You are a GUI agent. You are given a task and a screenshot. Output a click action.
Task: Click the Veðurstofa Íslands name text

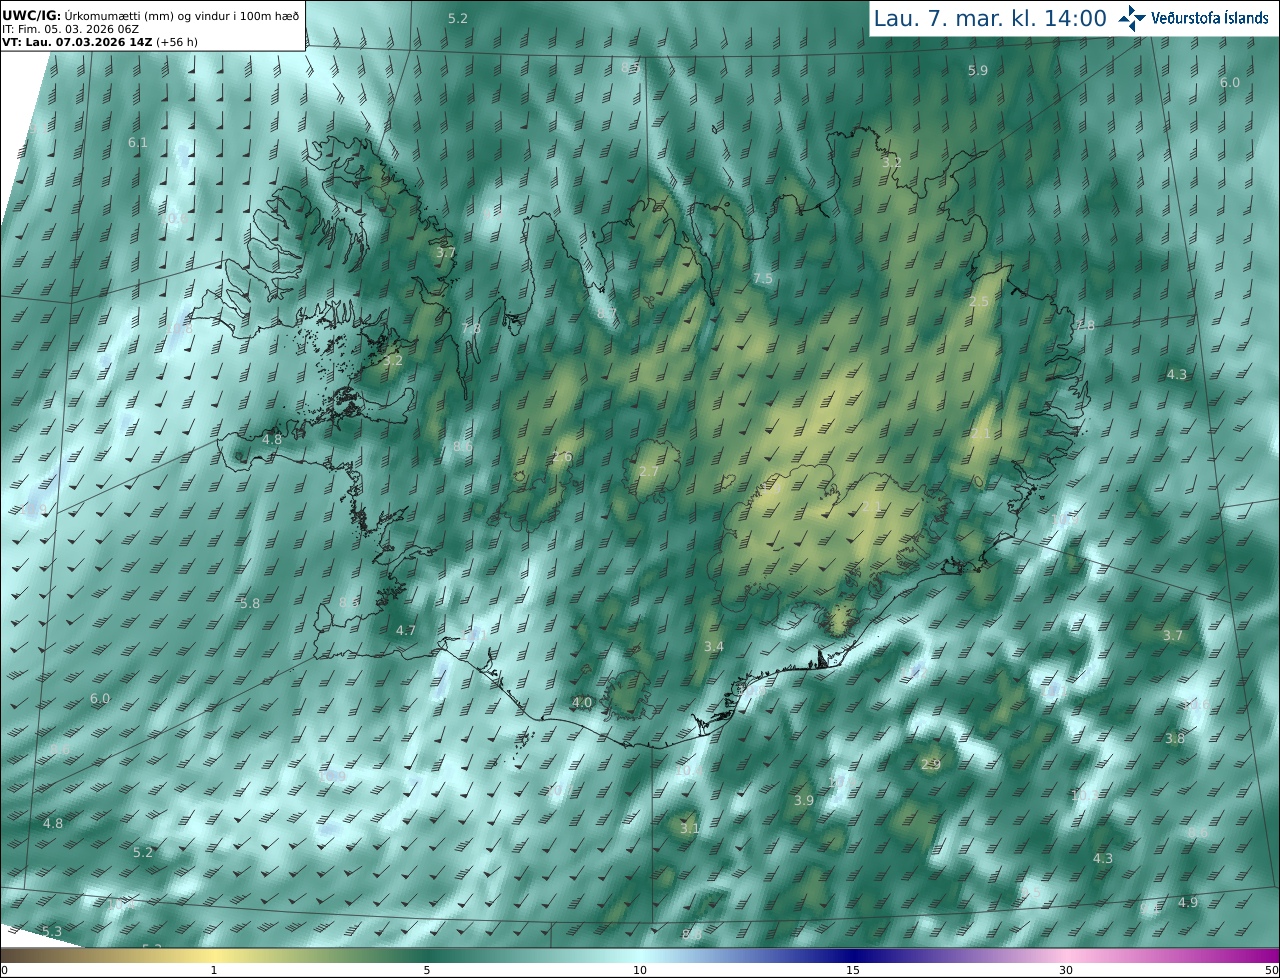click(1209, 18)
